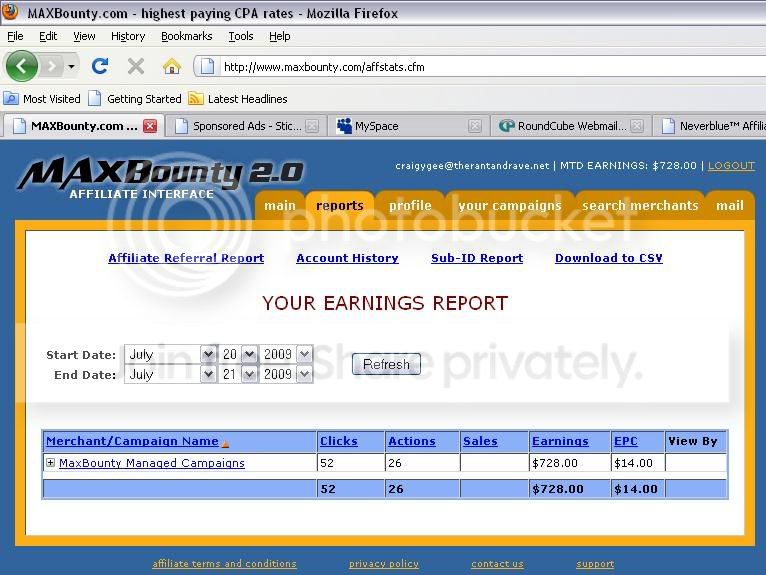
Task: Open the Getting Started bookmark
Action: coord(135,99)
